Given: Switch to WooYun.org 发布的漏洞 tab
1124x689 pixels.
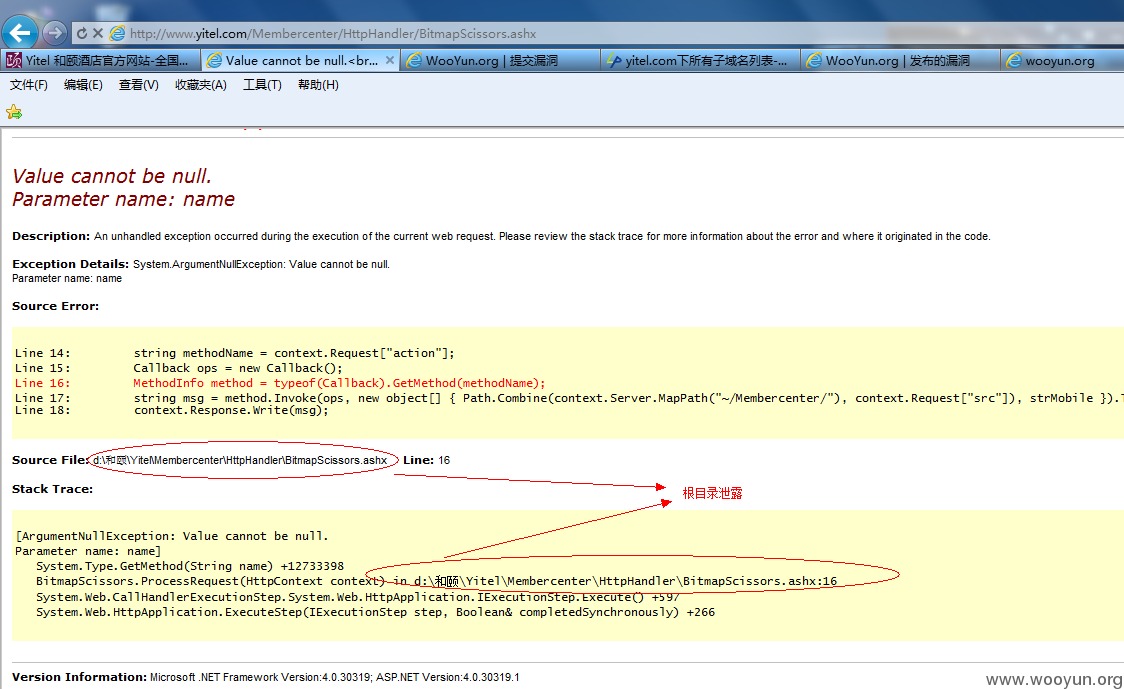Looking at the screenshot, I should [900, 60].
